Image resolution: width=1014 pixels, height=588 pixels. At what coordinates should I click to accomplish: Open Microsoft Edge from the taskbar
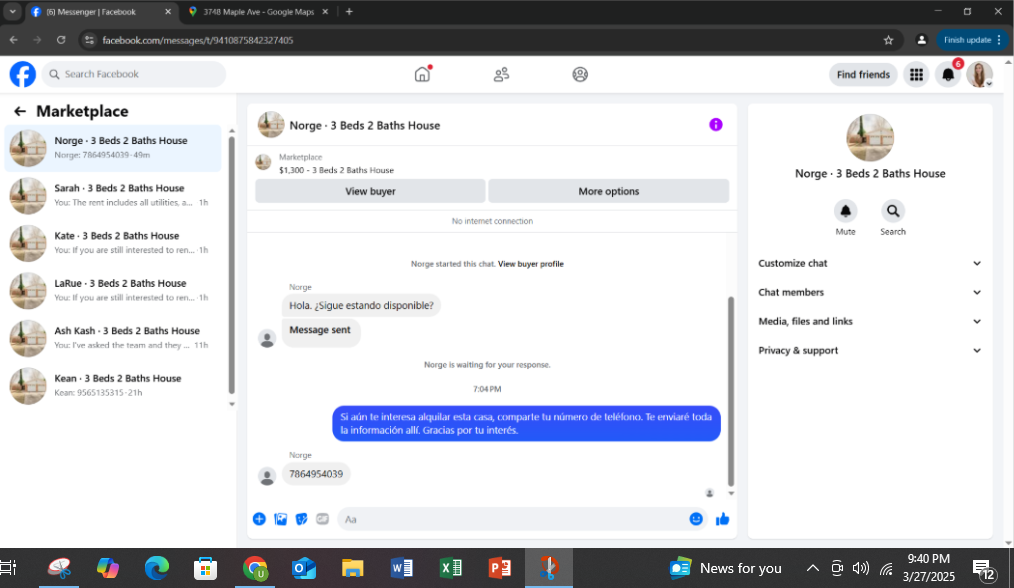[x=156, y=568]
